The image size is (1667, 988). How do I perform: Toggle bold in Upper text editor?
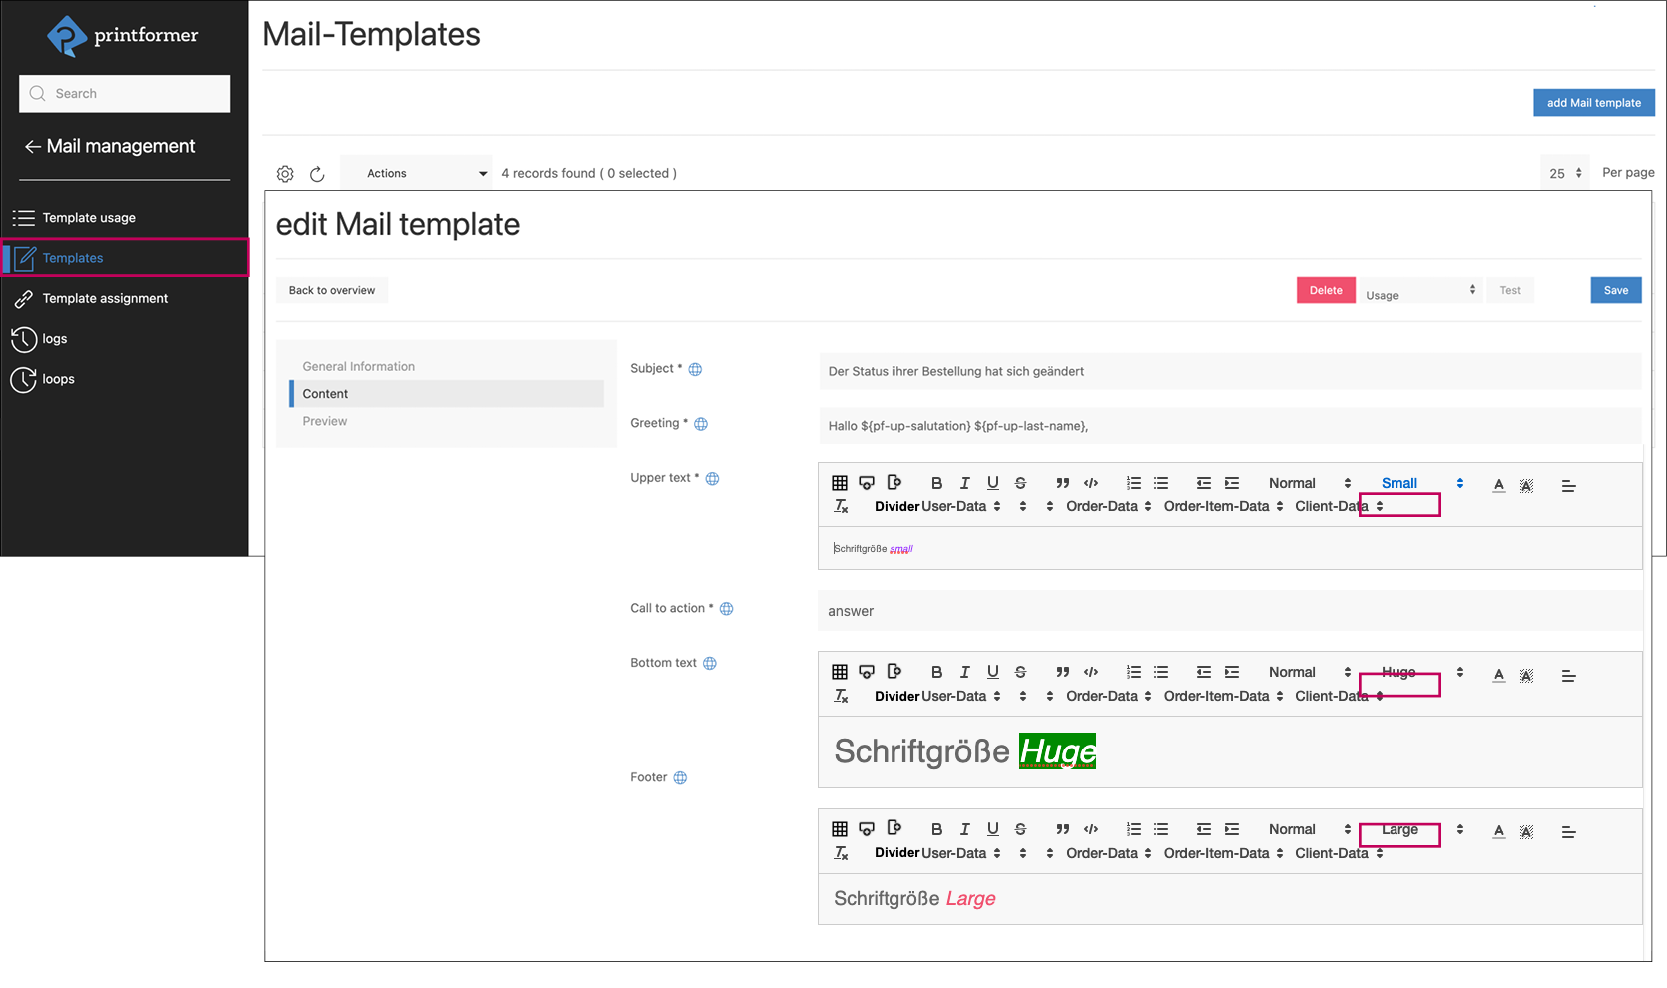click(936, 484)
